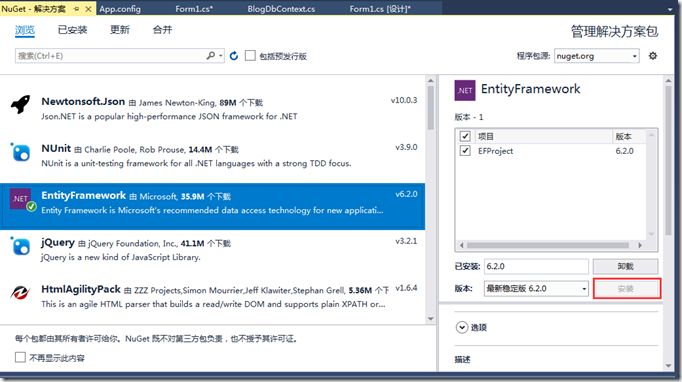Click the installed version 6.2.0 field

coord(536,266)
